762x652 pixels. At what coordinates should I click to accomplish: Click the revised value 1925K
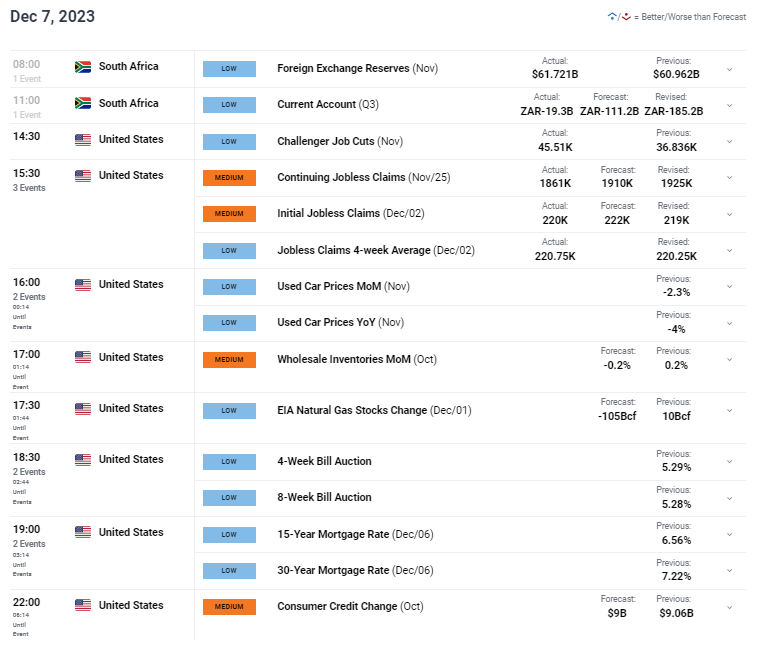point(676,184)
